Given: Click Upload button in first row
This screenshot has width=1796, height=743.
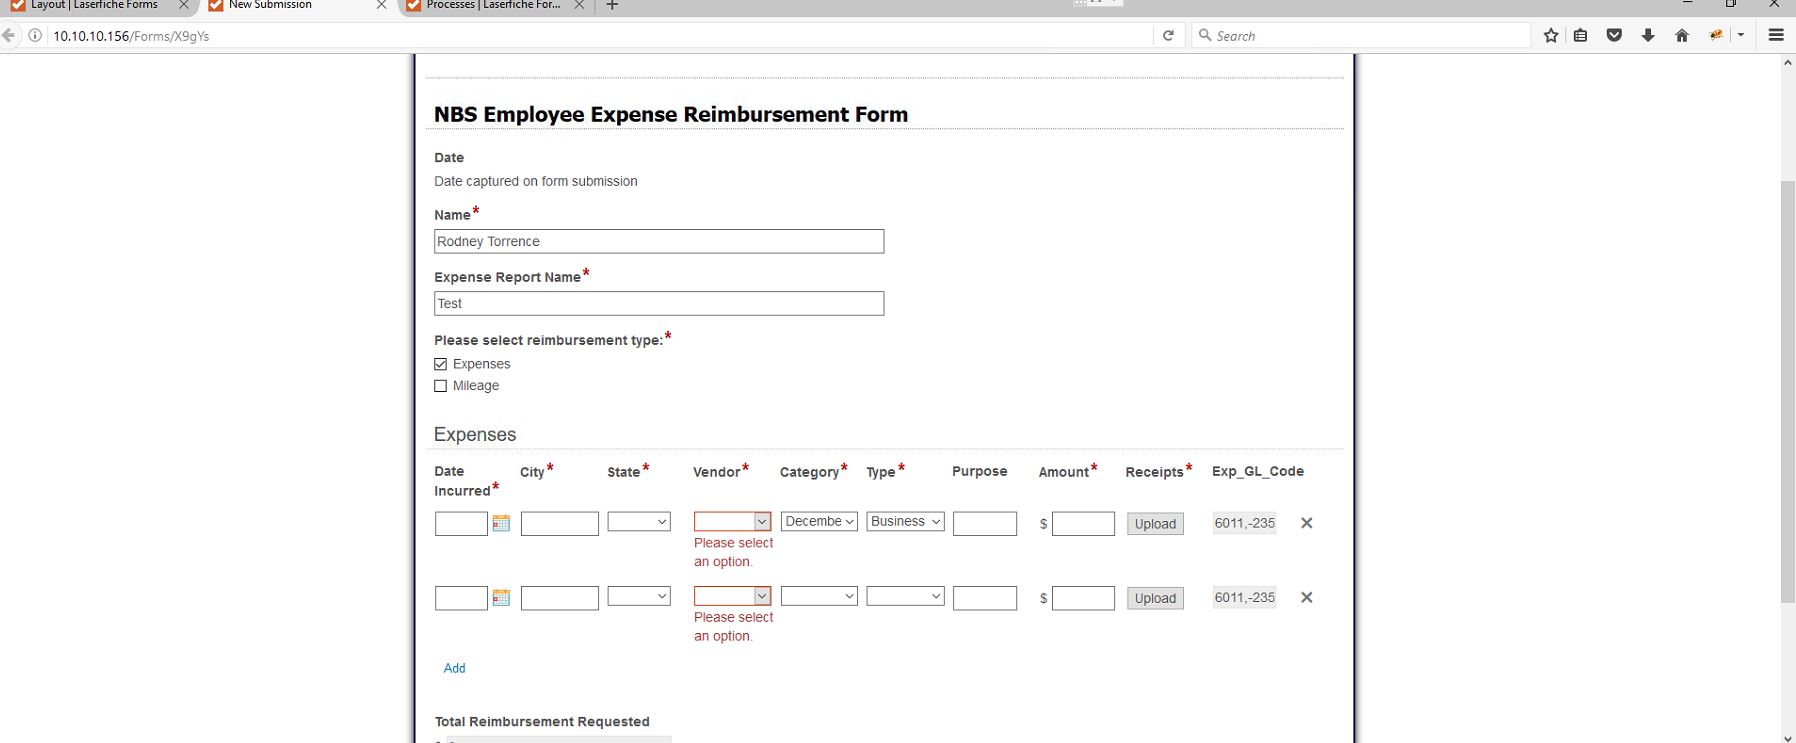Looking at the screenshot, I should tap(1155, 524).
